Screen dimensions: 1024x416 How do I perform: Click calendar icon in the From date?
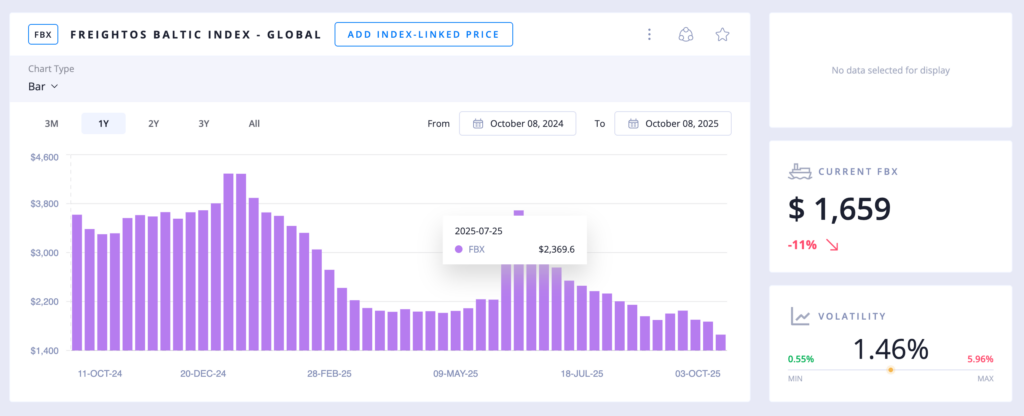tap(478, 124)
